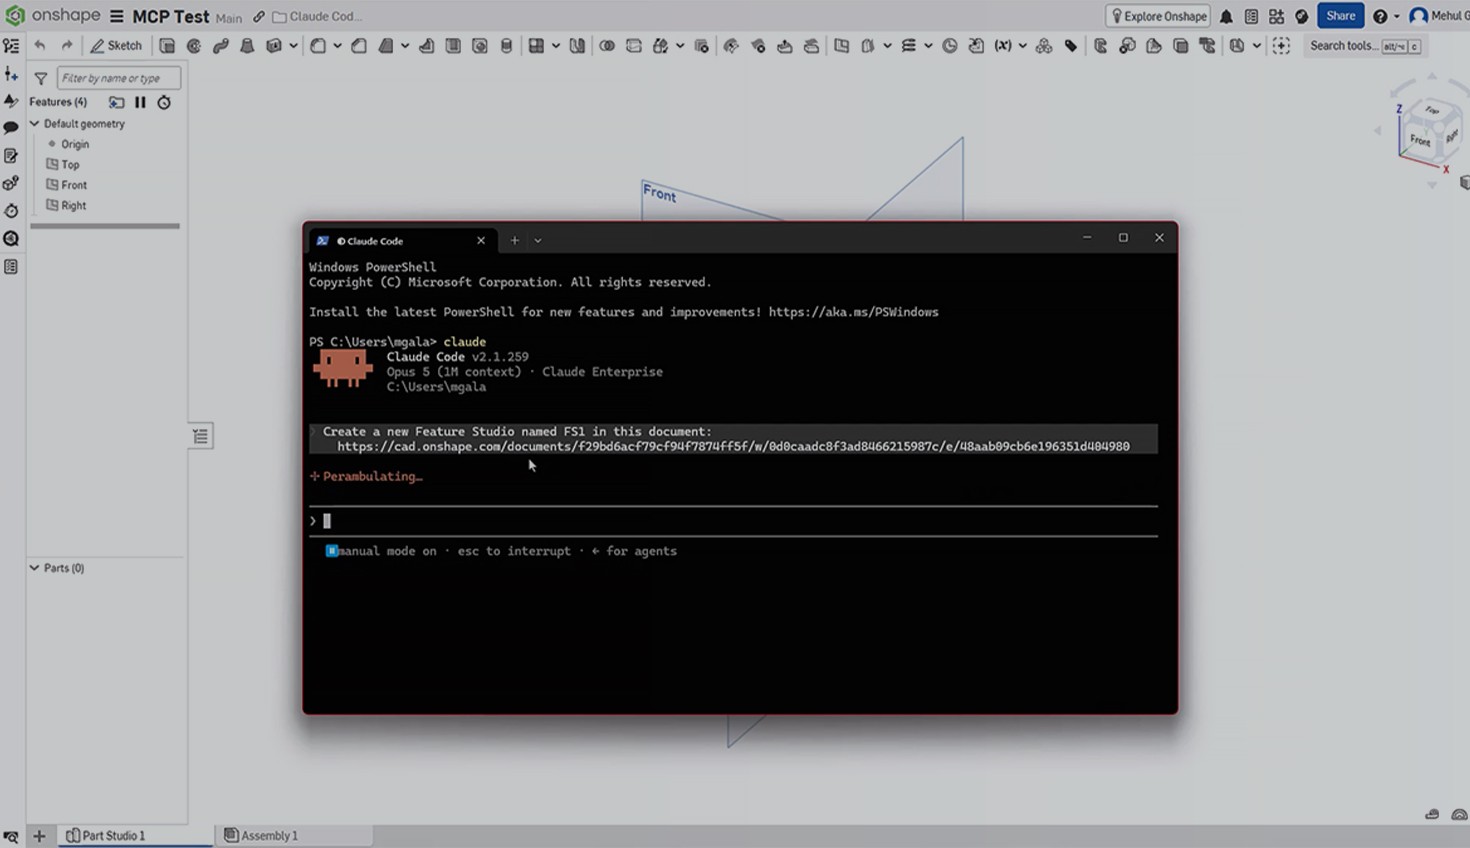Click the Undo arrow icon

point(40,46)
